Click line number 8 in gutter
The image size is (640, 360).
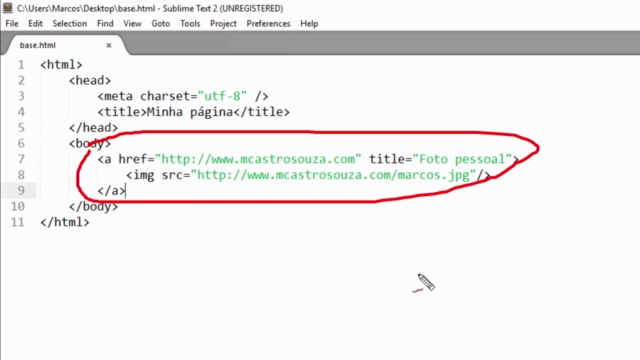coord(21,175)
